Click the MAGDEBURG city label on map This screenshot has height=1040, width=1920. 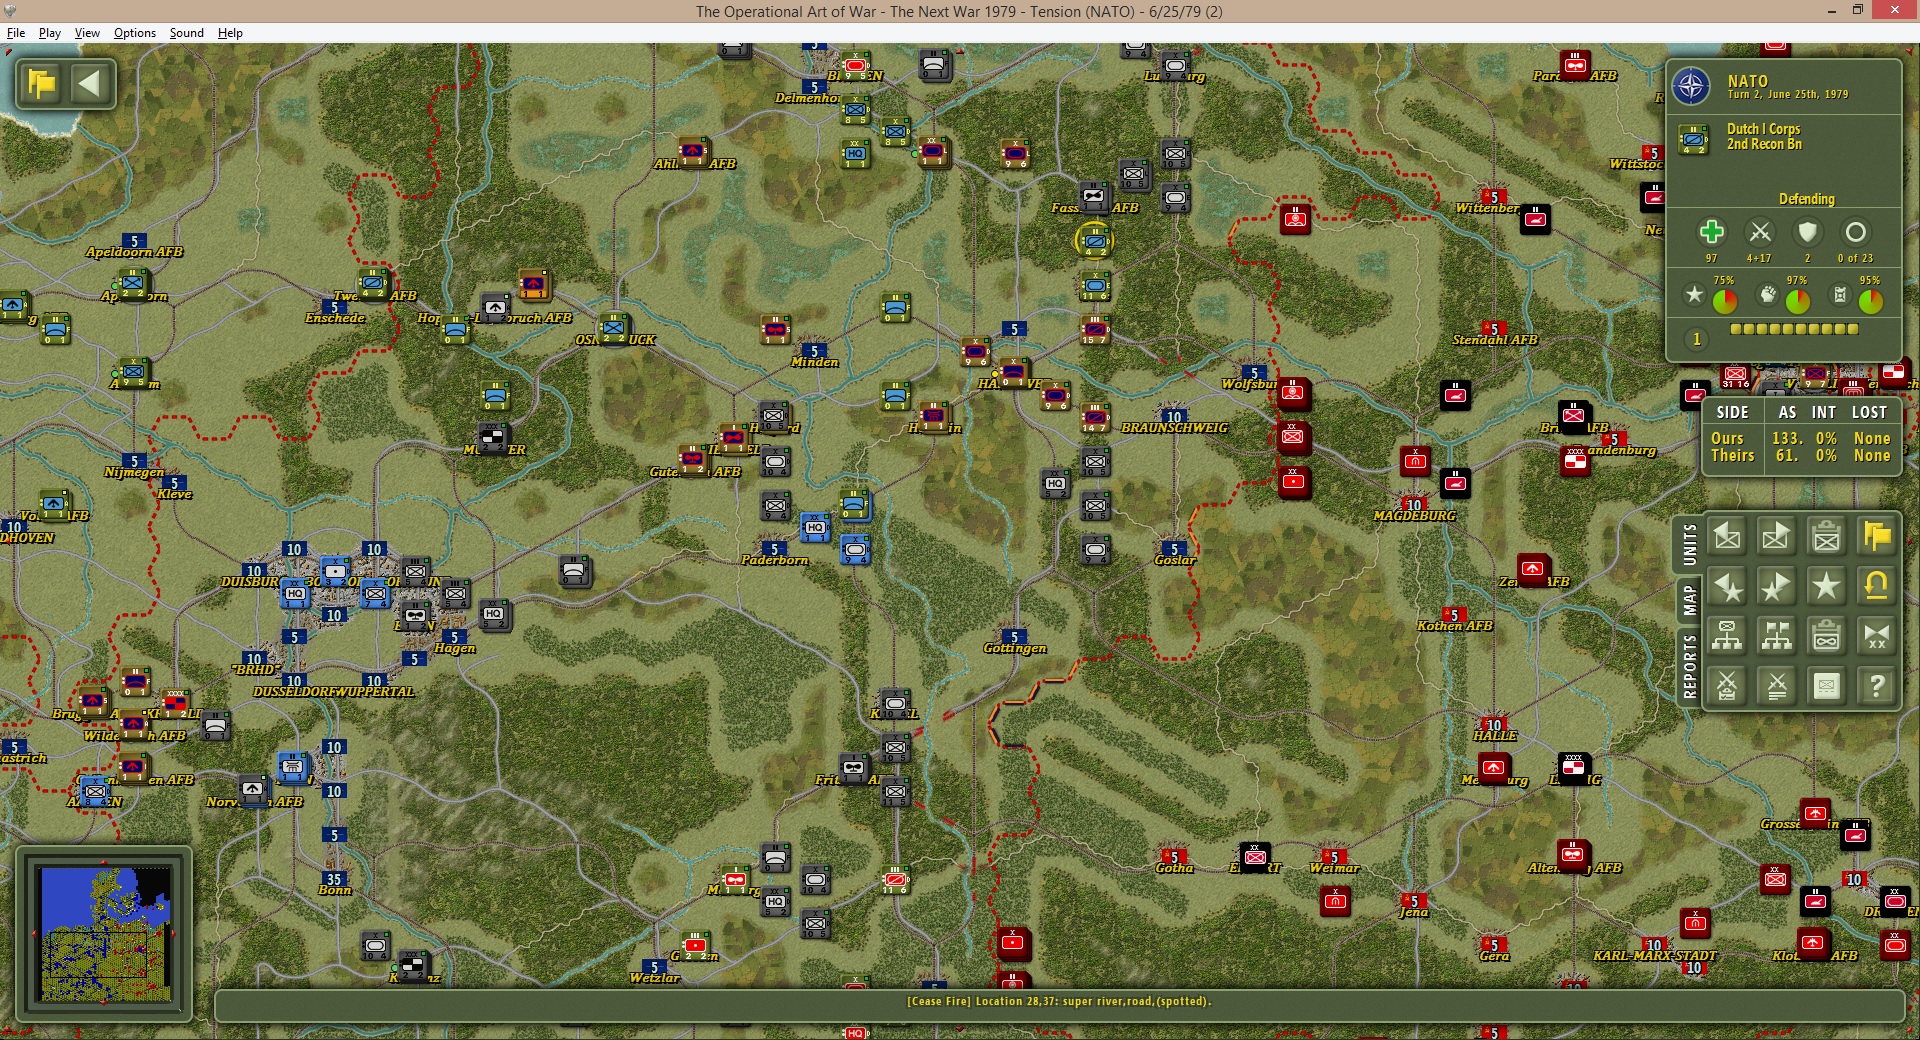(x=1414, y=516)
